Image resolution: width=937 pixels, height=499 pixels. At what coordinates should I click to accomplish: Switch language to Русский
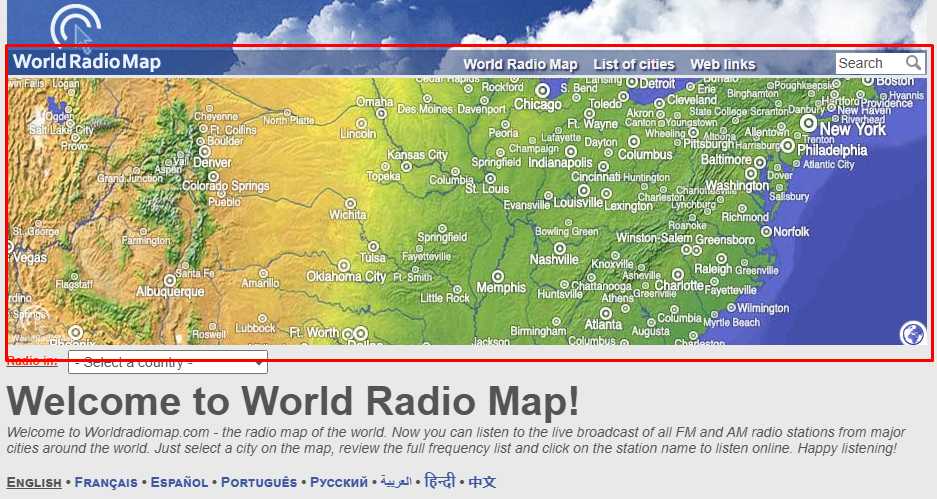point(339,482)
